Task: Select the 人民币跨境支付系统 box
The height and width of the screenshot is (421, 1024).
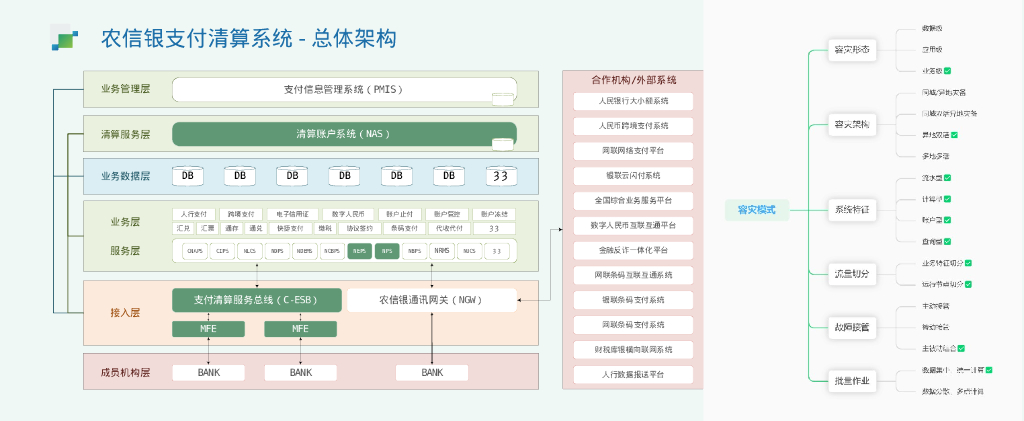Action: click(633, 126)
